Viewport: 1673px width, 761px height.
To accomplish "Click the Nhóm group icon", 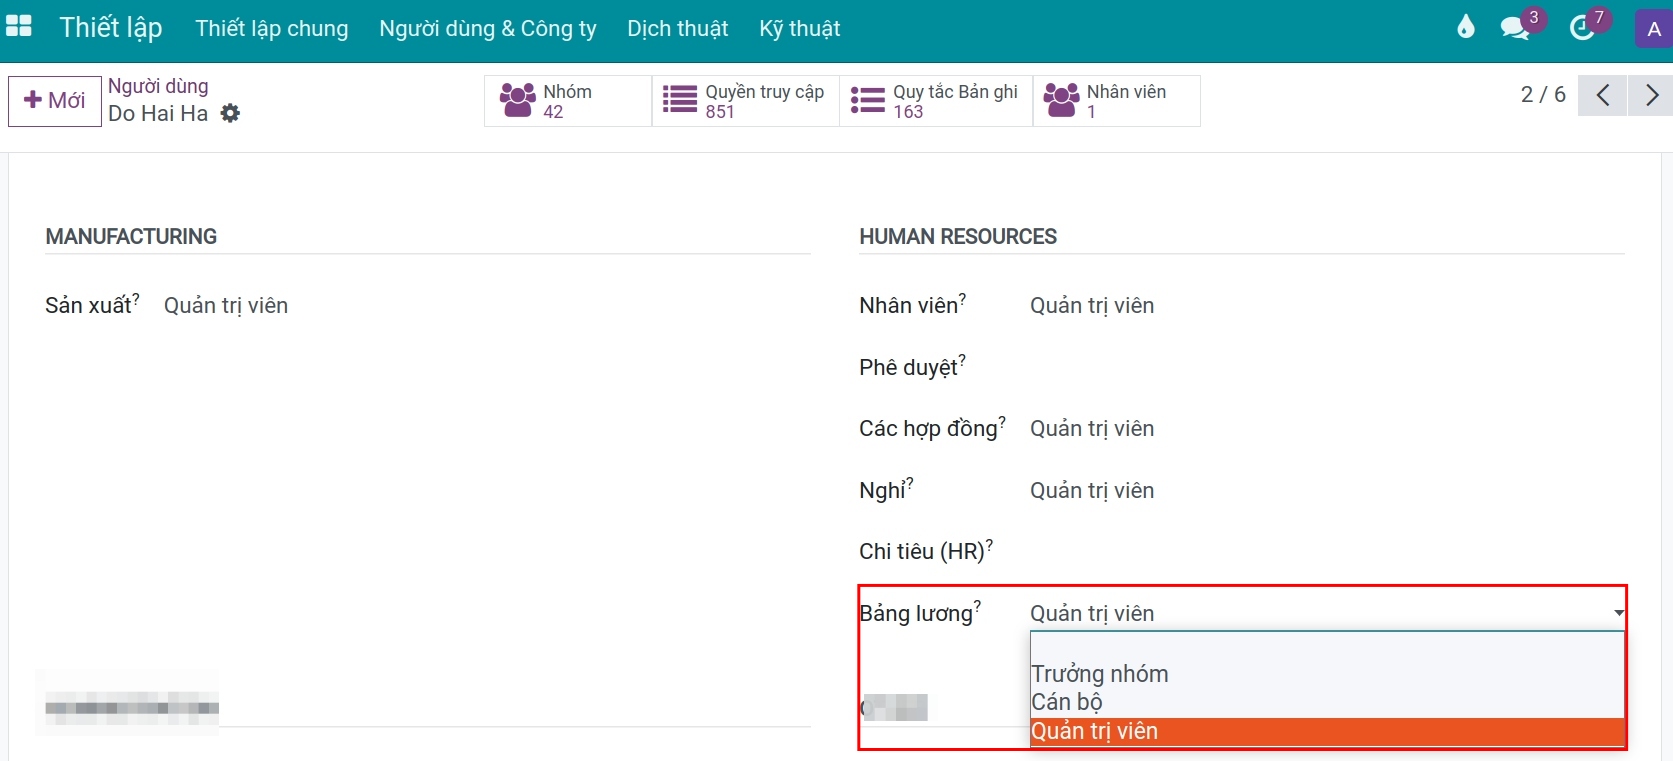I will (518, 100).
